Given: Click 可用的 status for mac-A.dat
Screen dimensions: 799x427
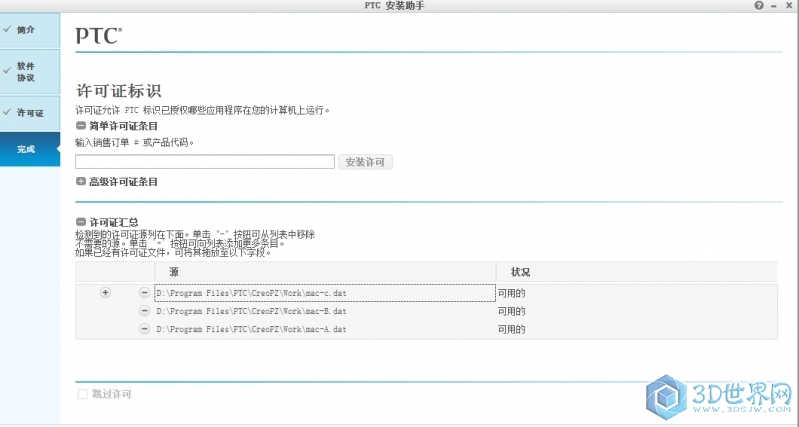Looking at the screenshot, I should pos(512,330).
